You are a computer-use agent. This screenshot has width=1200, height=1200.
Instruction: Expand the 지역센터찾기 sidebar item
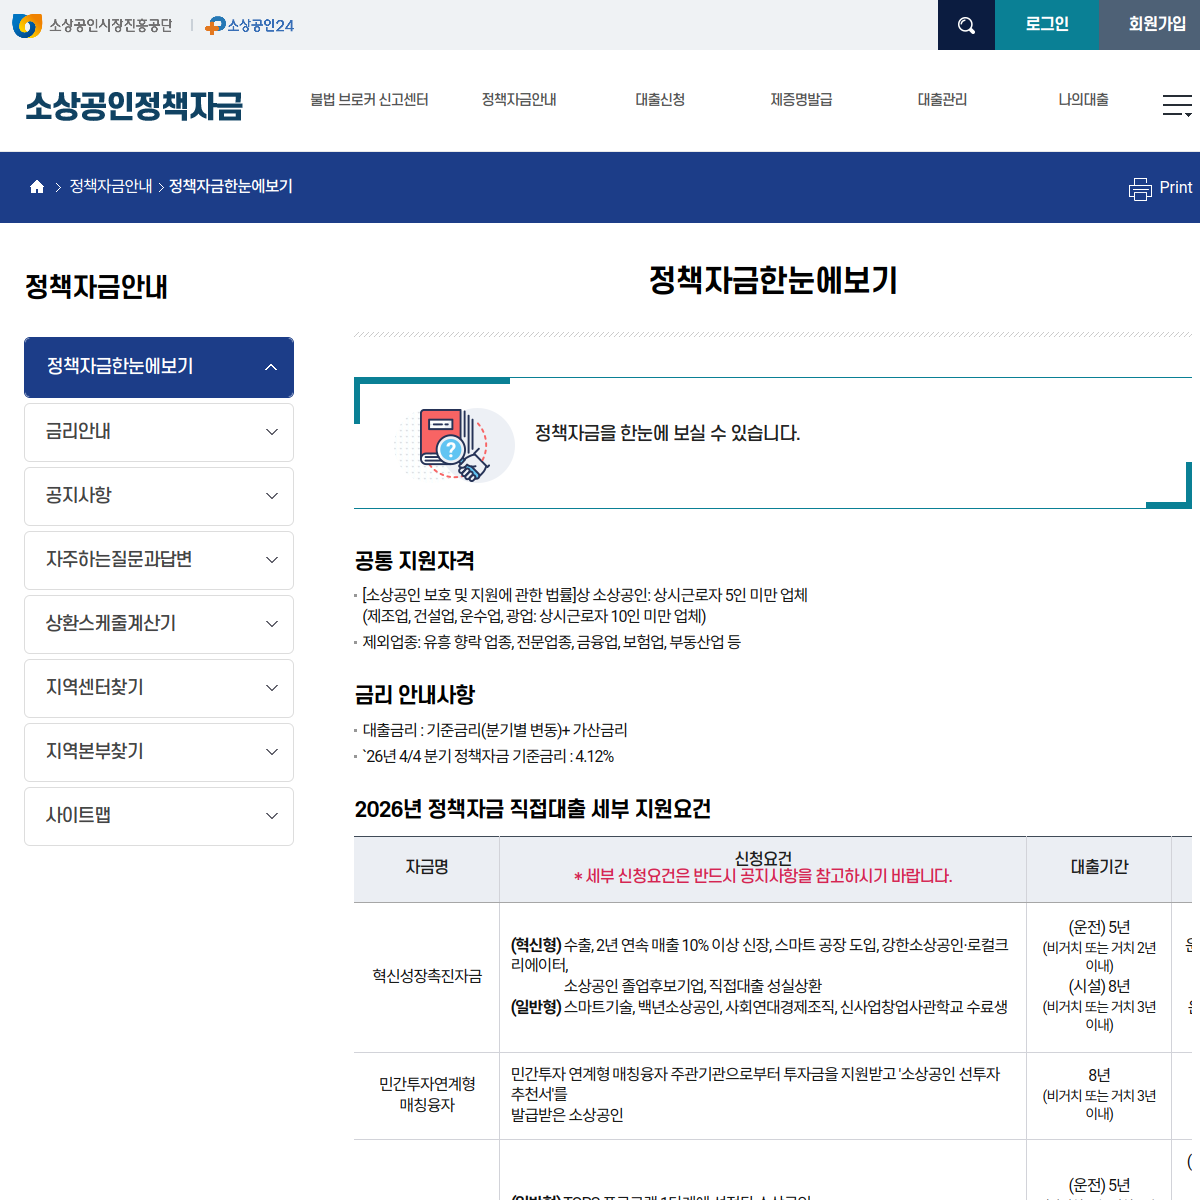(x=159, y=688)
